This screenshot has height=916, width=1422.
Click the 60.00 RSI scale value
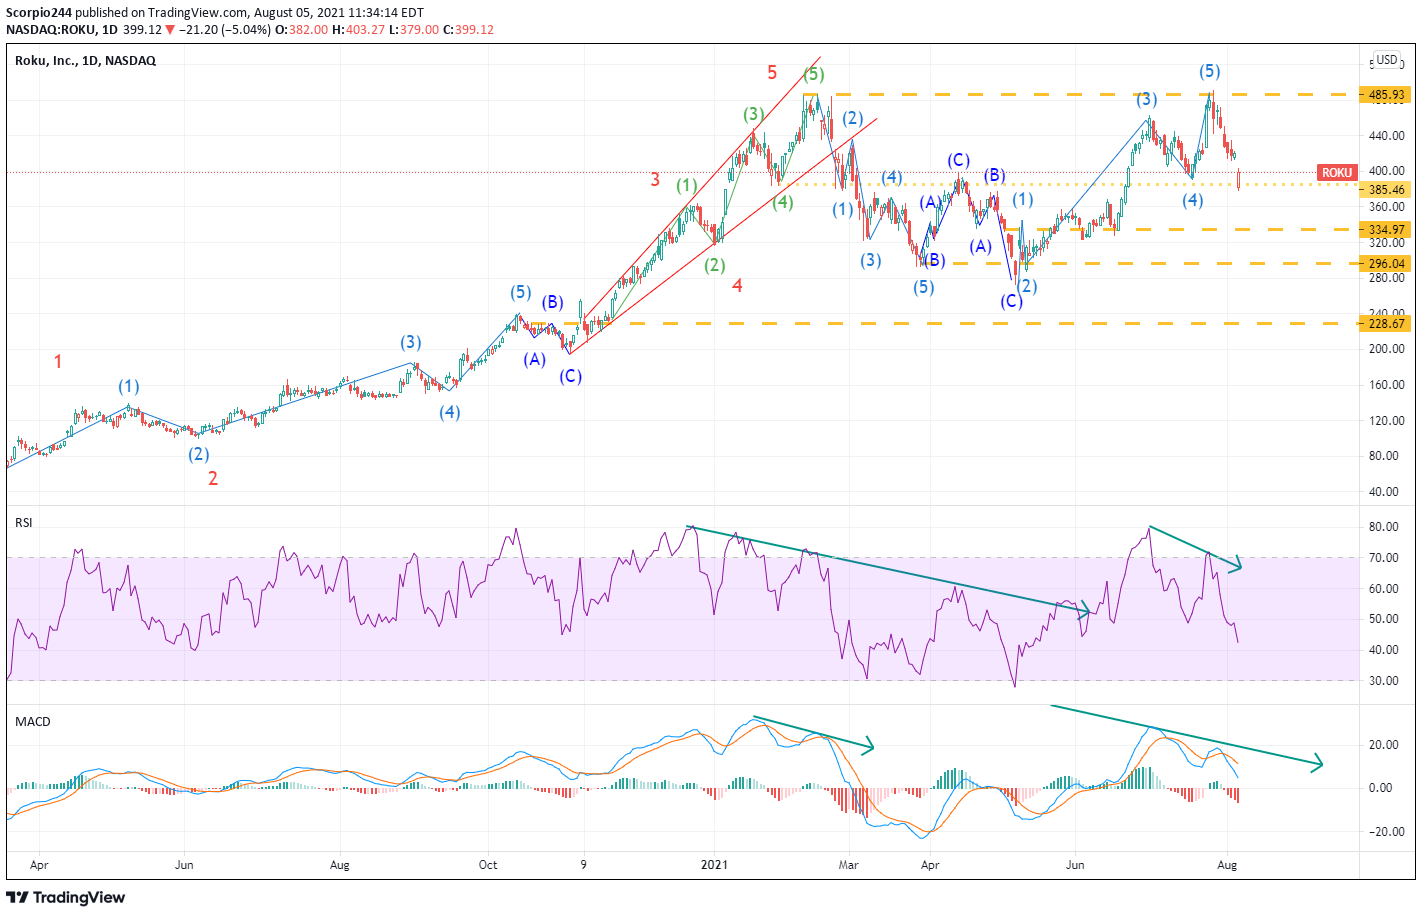pyautogui.click(x=1384, y=589)
